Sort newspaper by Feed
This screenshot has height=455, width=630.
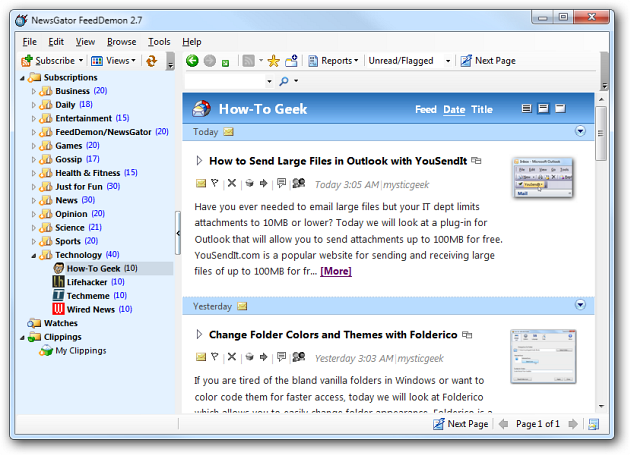pyautogui.click(x=425, y=110)
